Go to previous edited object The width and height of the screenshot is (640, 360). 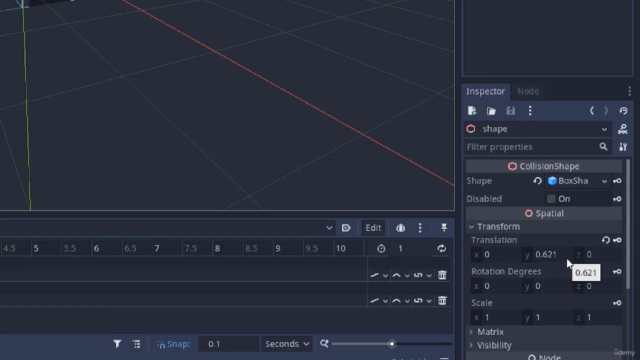pyautogui.click(x=591, y=111)
